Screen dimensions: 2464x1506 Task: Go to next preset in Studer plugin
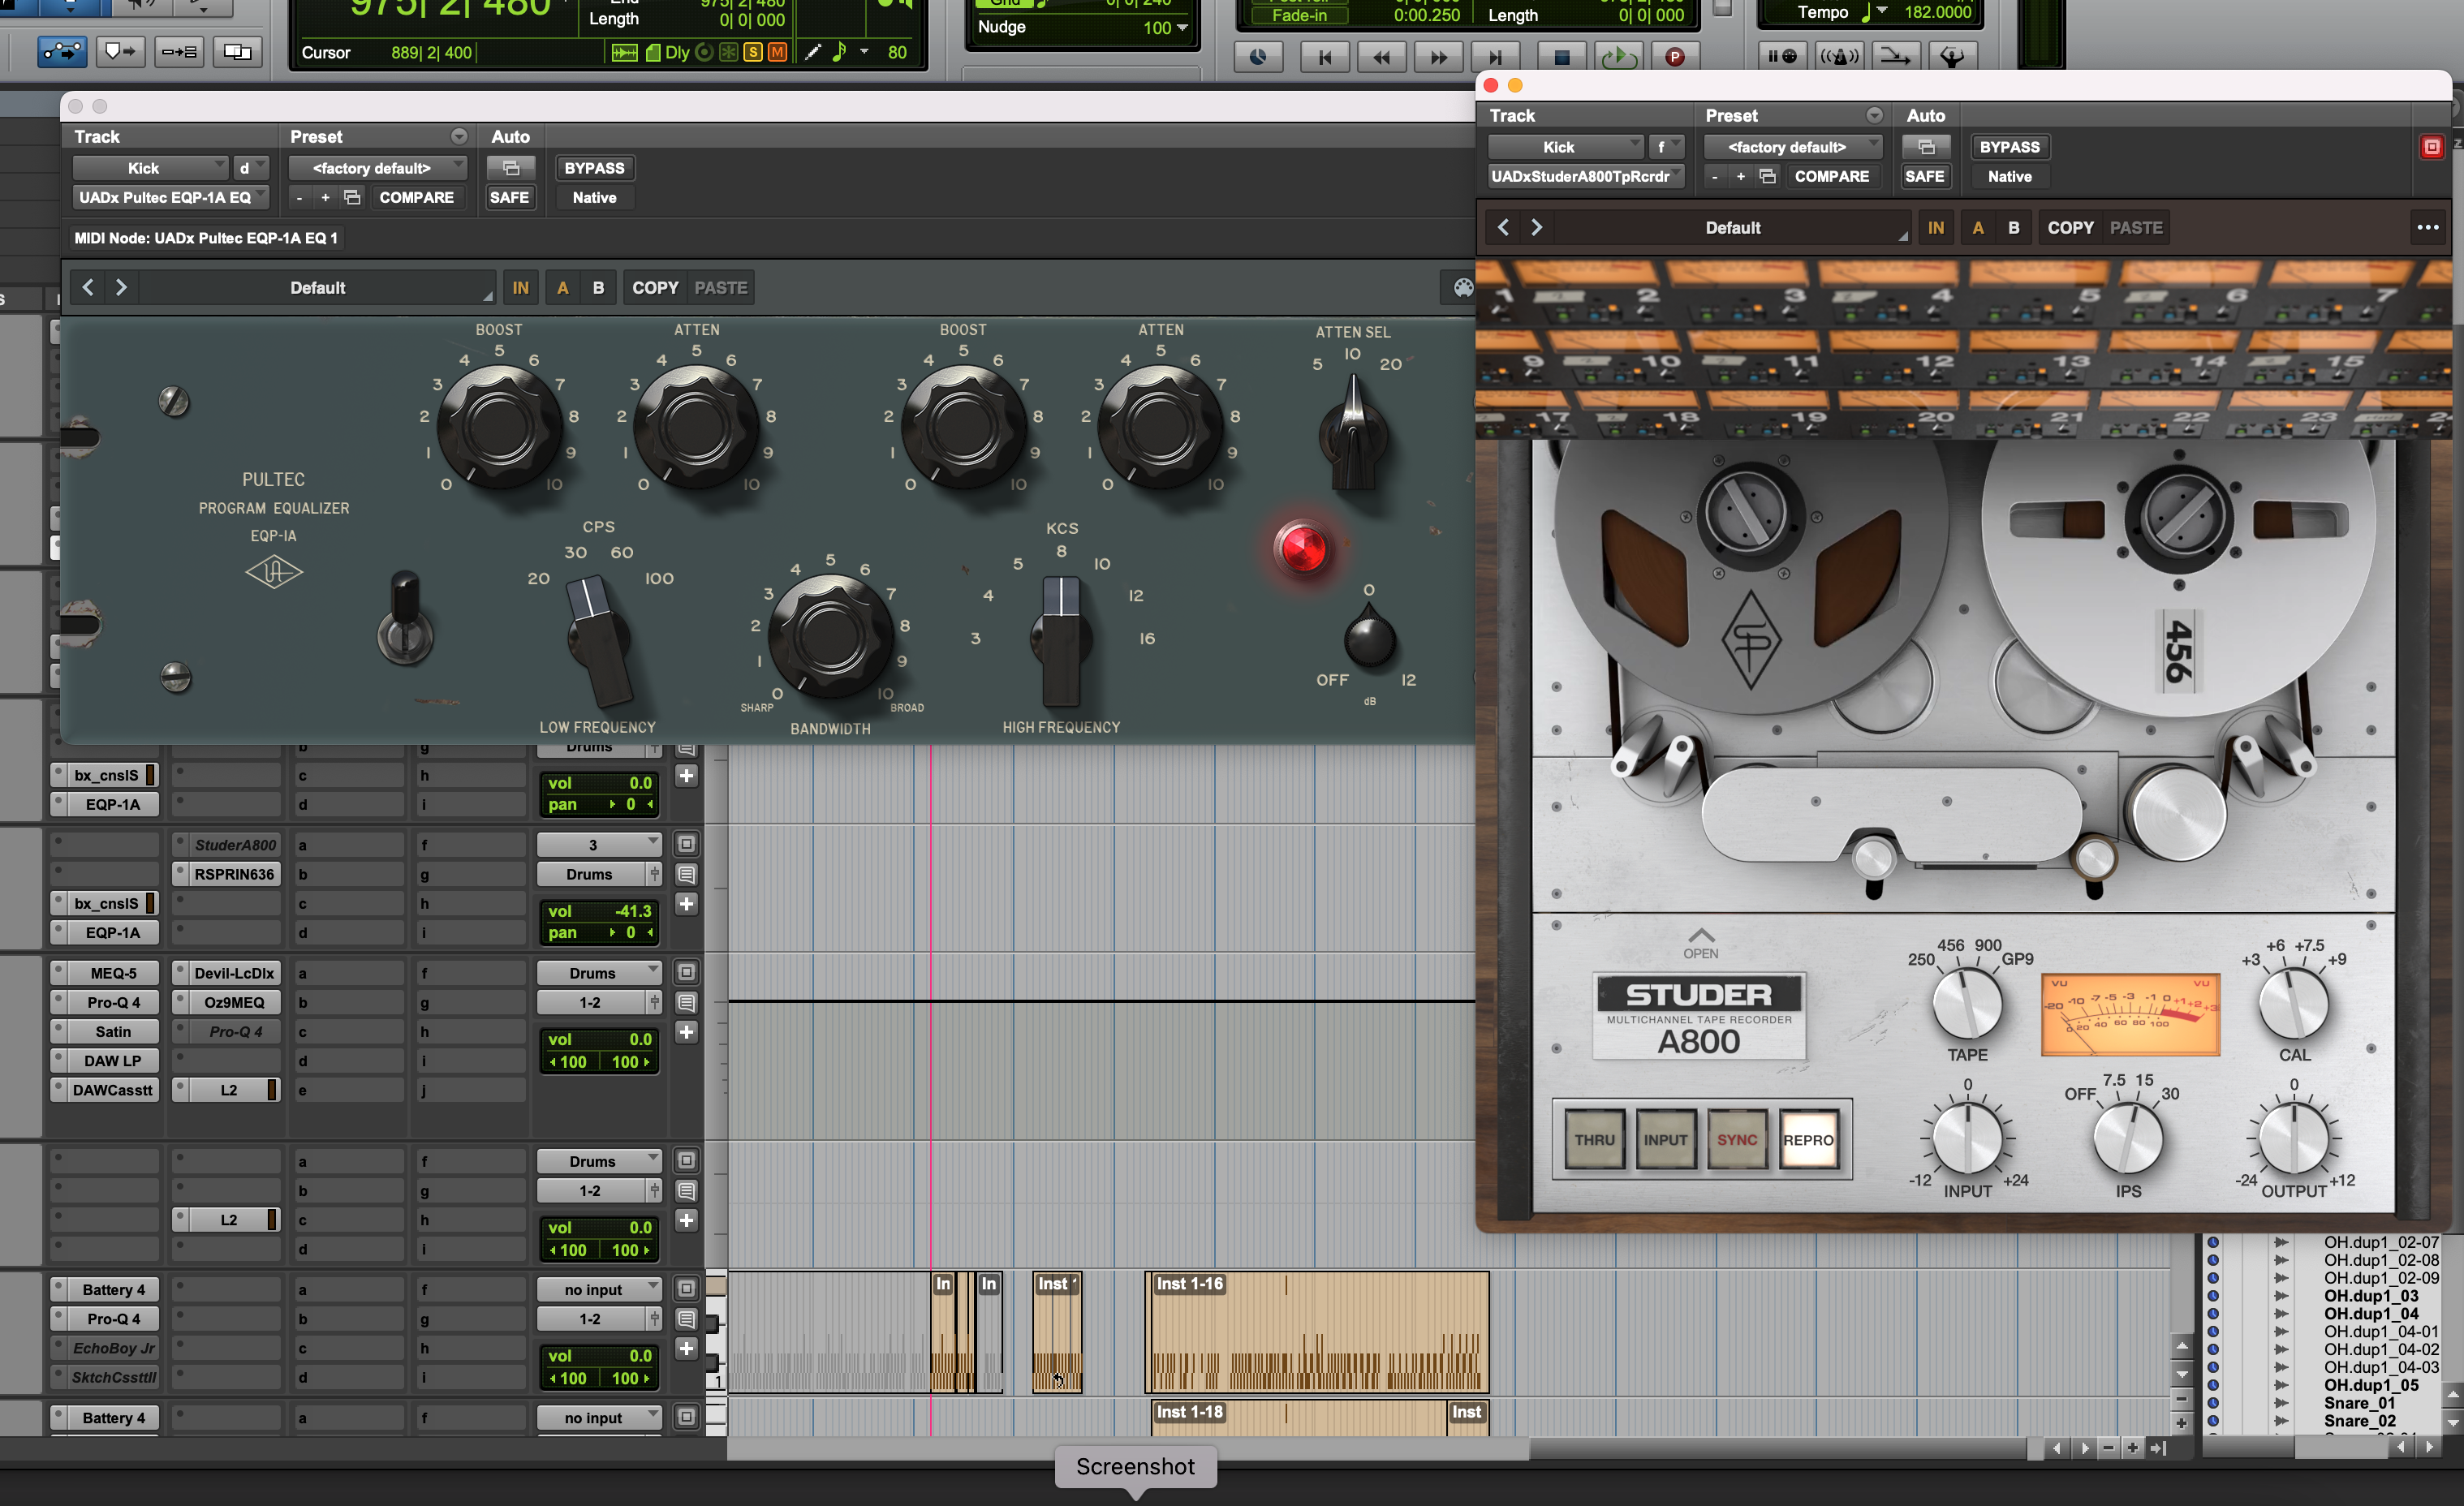click(1537, 228)
